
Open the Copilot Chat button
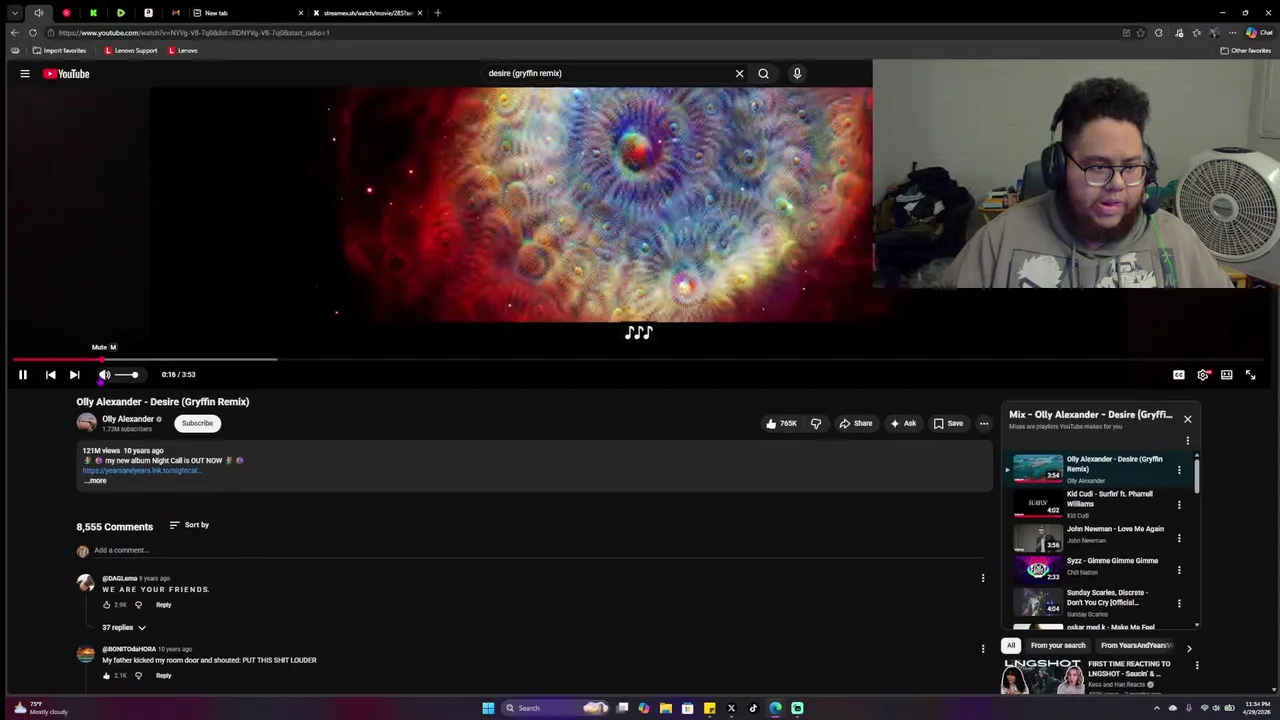[x=1259, y=33]
